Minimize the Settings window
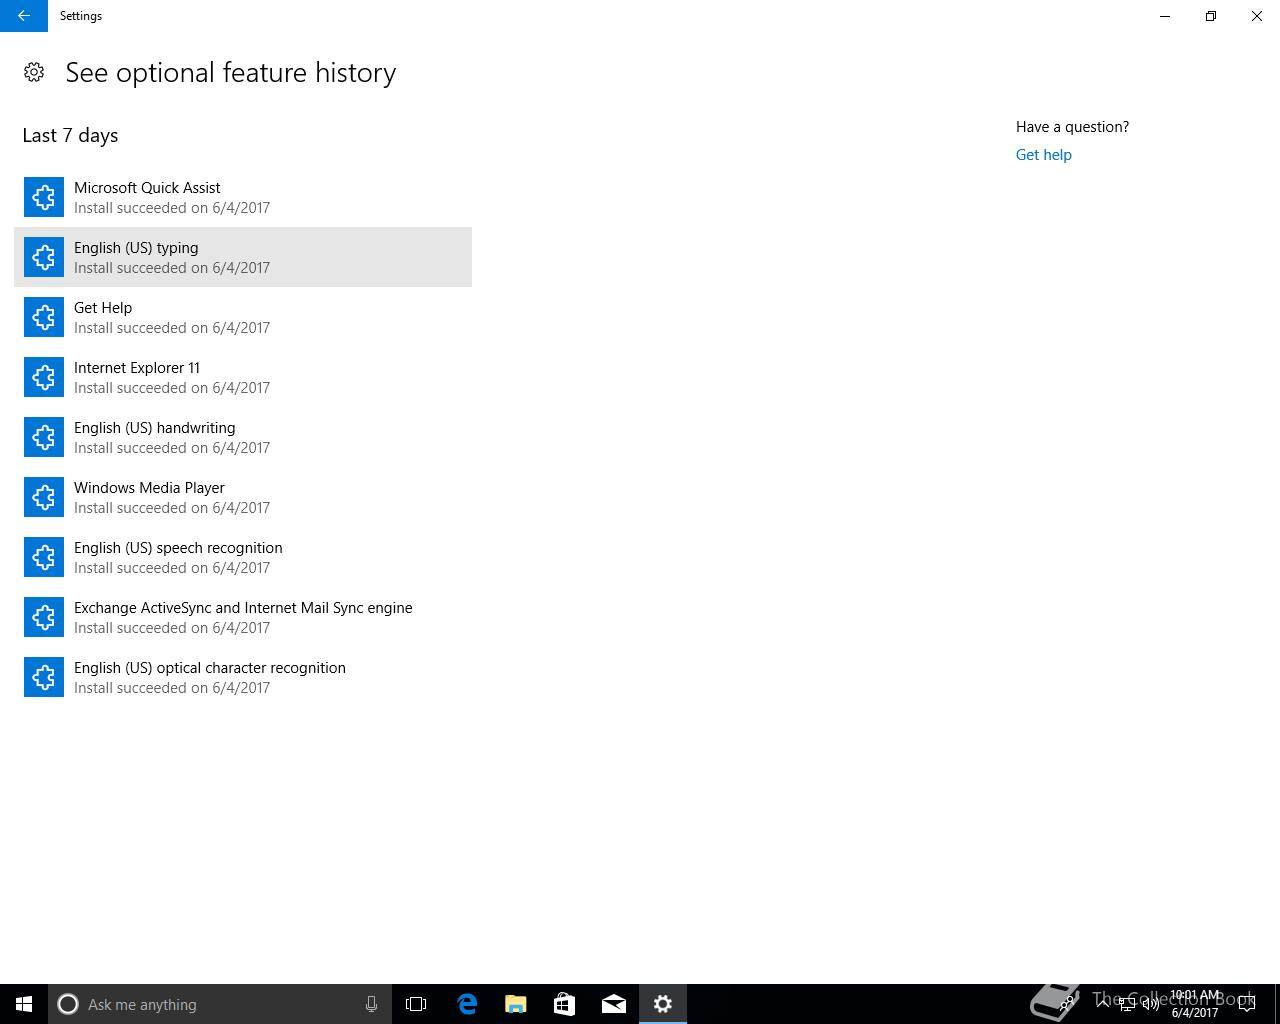 [1165, 16]
